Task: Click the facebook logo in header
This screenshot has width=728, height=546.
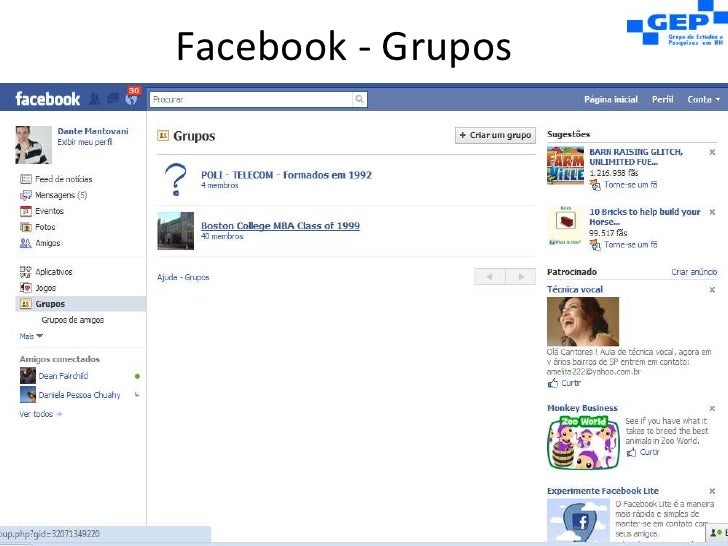Action: coord(48,99)
